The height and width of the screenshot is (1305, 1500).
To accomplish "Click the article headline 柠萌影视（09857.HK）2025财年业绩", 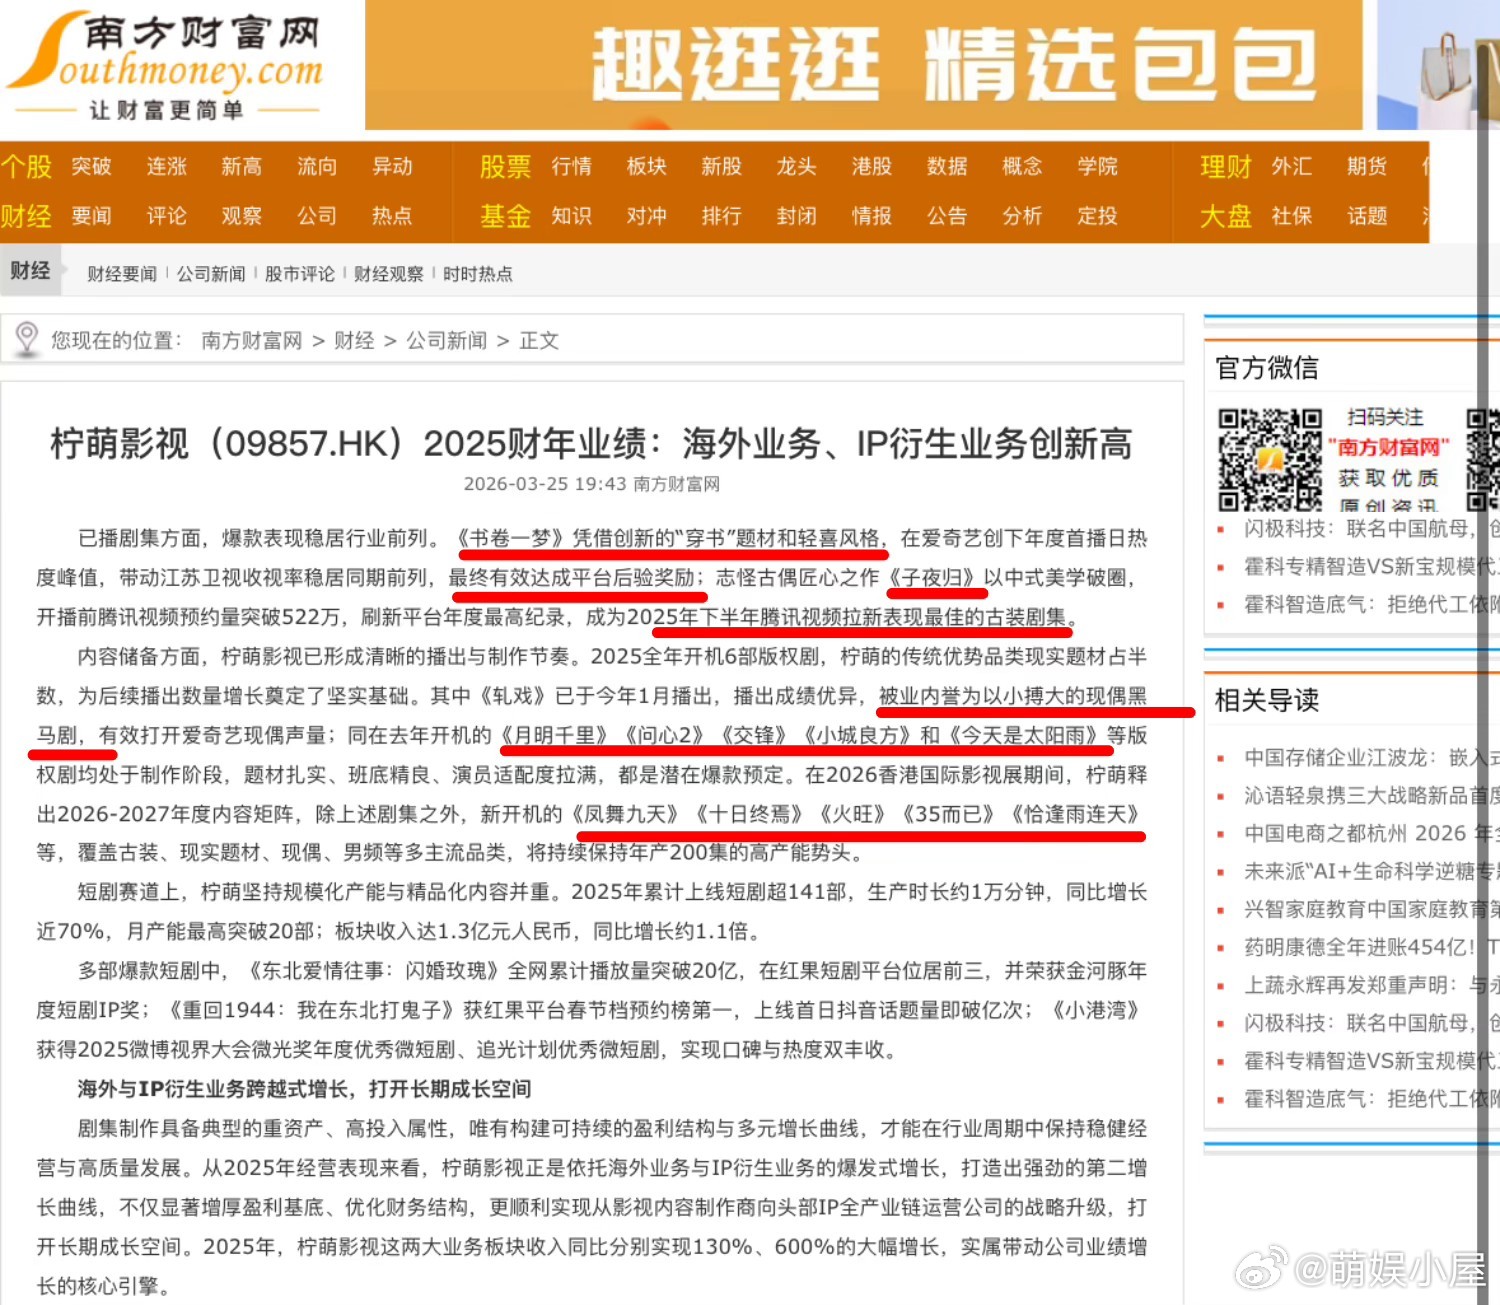I will 591,443.
